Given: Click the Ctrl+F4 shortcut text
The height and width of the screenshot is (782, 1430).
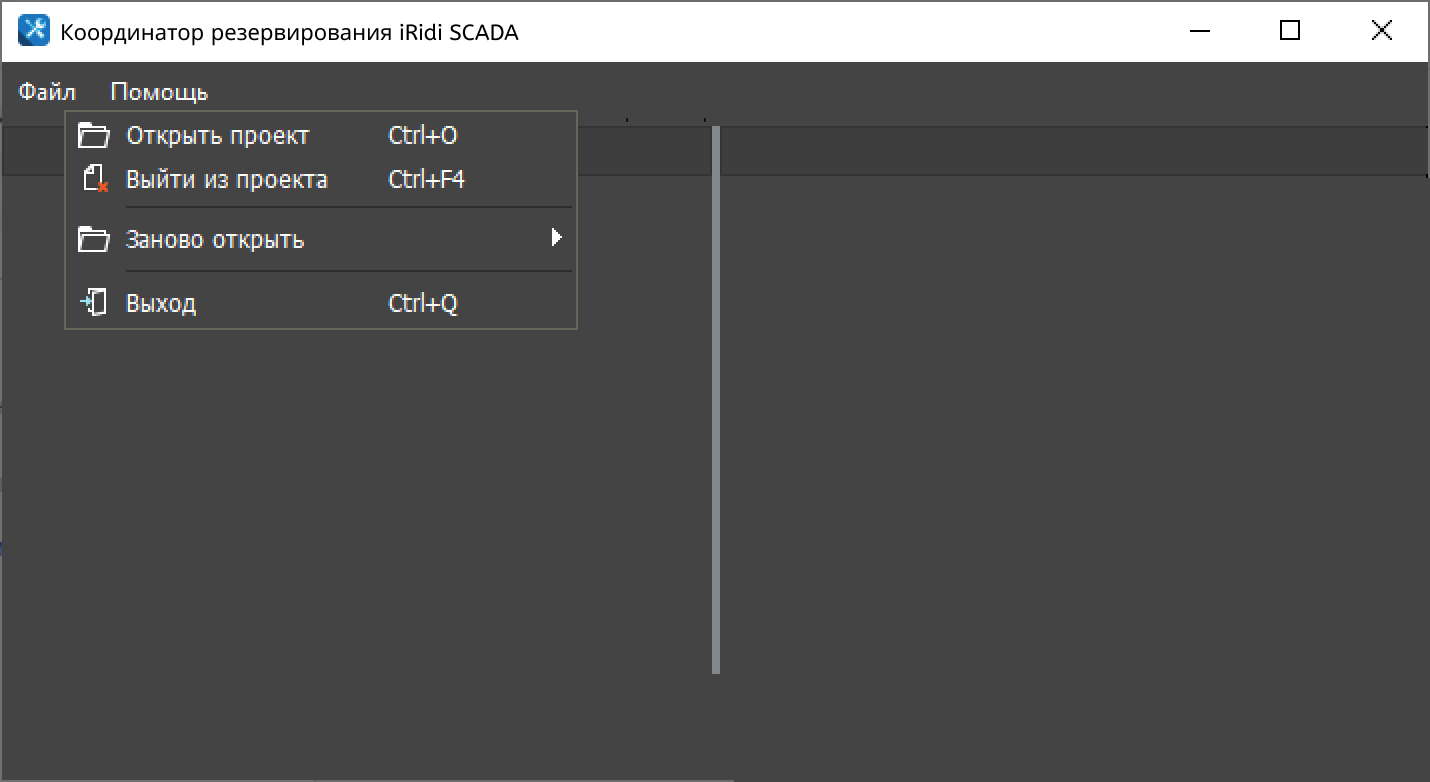Looking at the screenshot, I should pos(427,180).
